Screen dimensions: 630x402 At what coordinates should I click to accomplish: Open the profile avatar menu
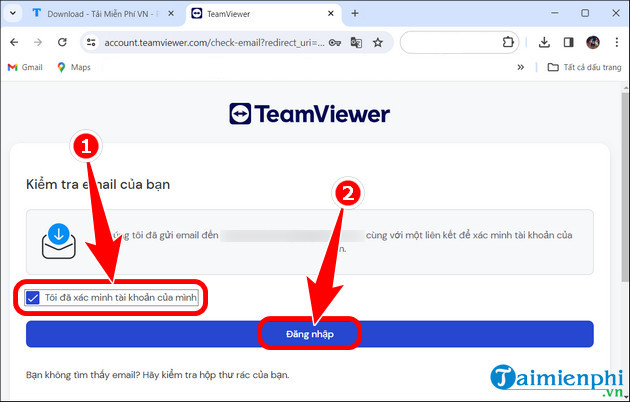(593, 42)
